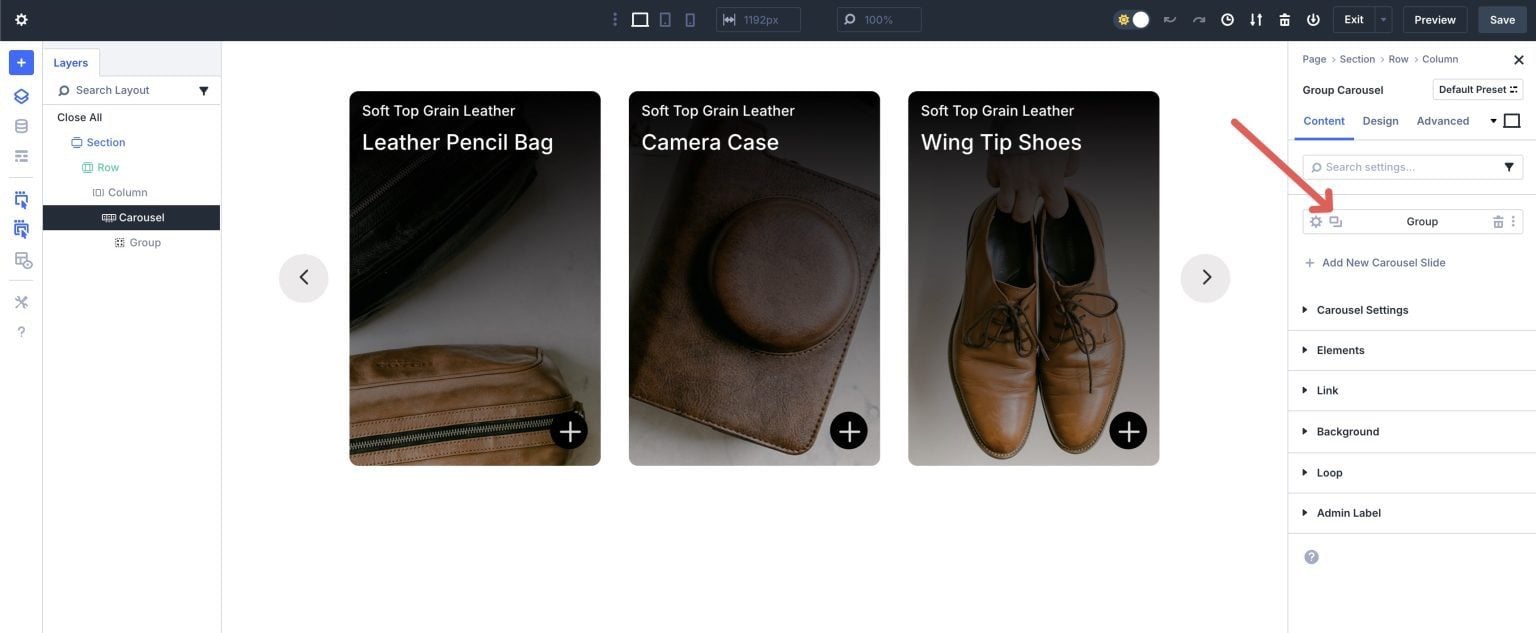Select the tablet preview icon
This screenshot has height=633, width=1536.
[x=665, y=18]
